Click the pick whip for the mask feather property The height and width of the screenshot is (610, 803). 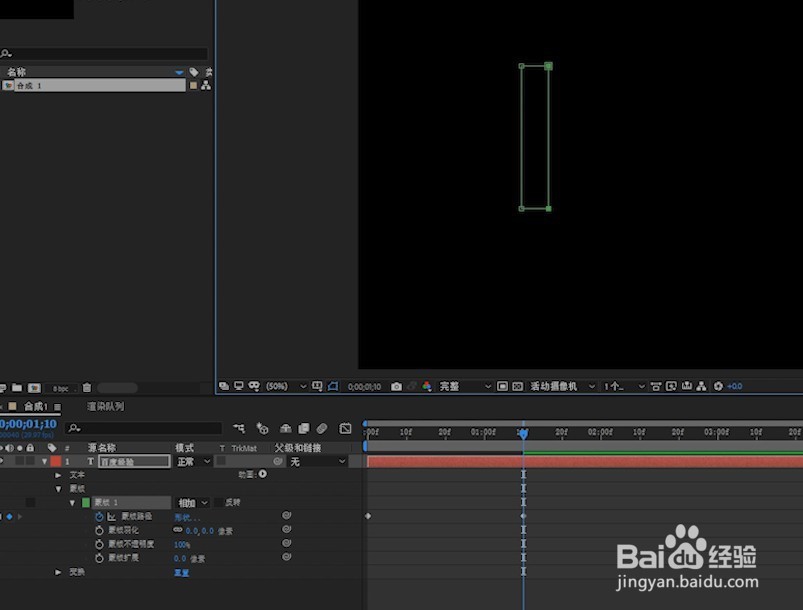coord(286,529)
